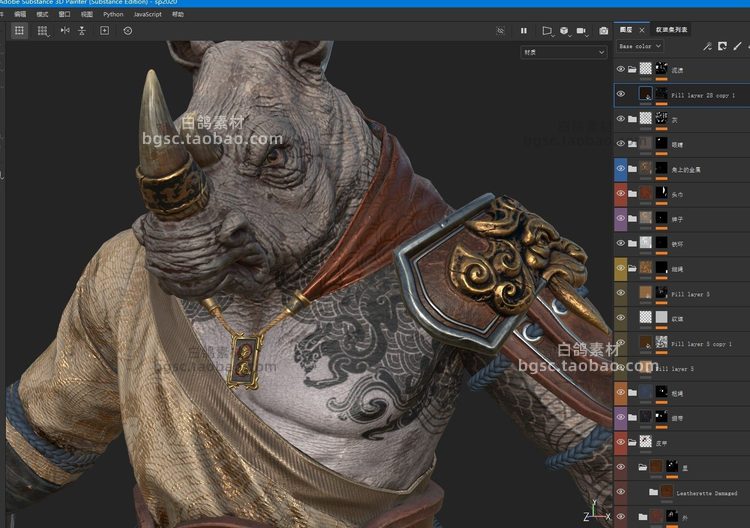This screenshot has width=750, height=528.
Task: Hide the 粗绳 layer group
Action: point(620,392)
